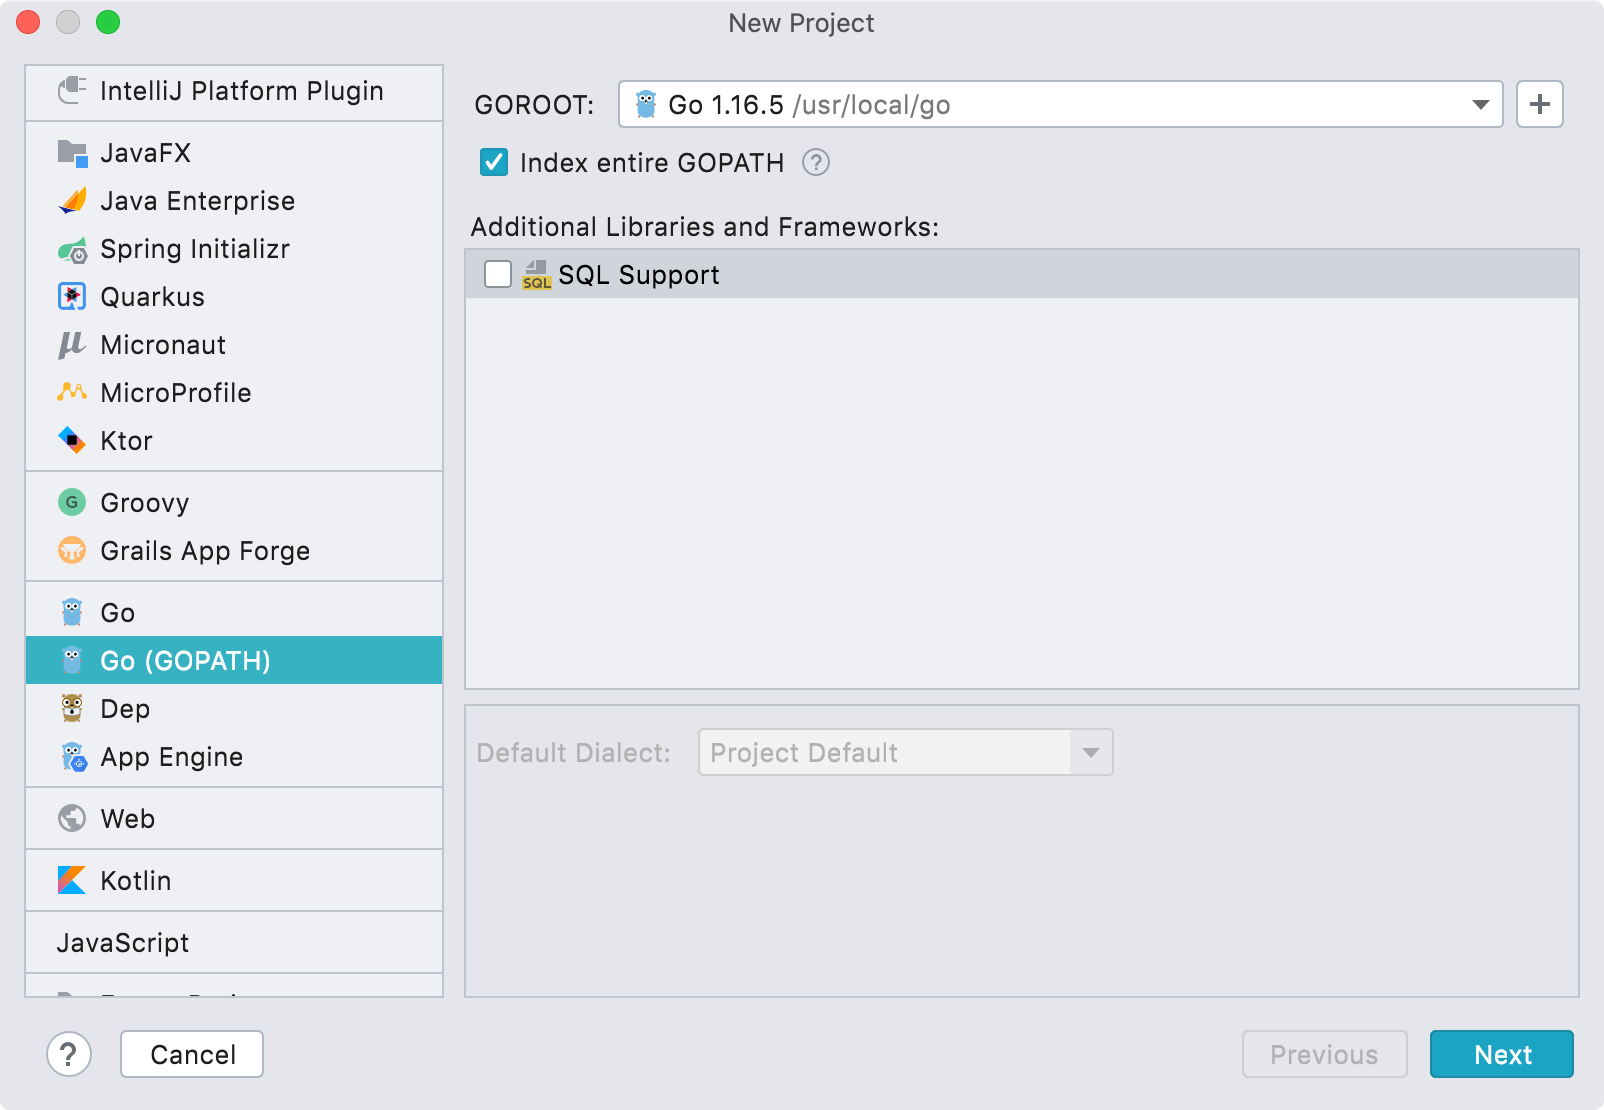Image resolution: width=1604 pixels, height=1110 pixels.
Task: Select the Dep project type icon
Action: [71, 708]
